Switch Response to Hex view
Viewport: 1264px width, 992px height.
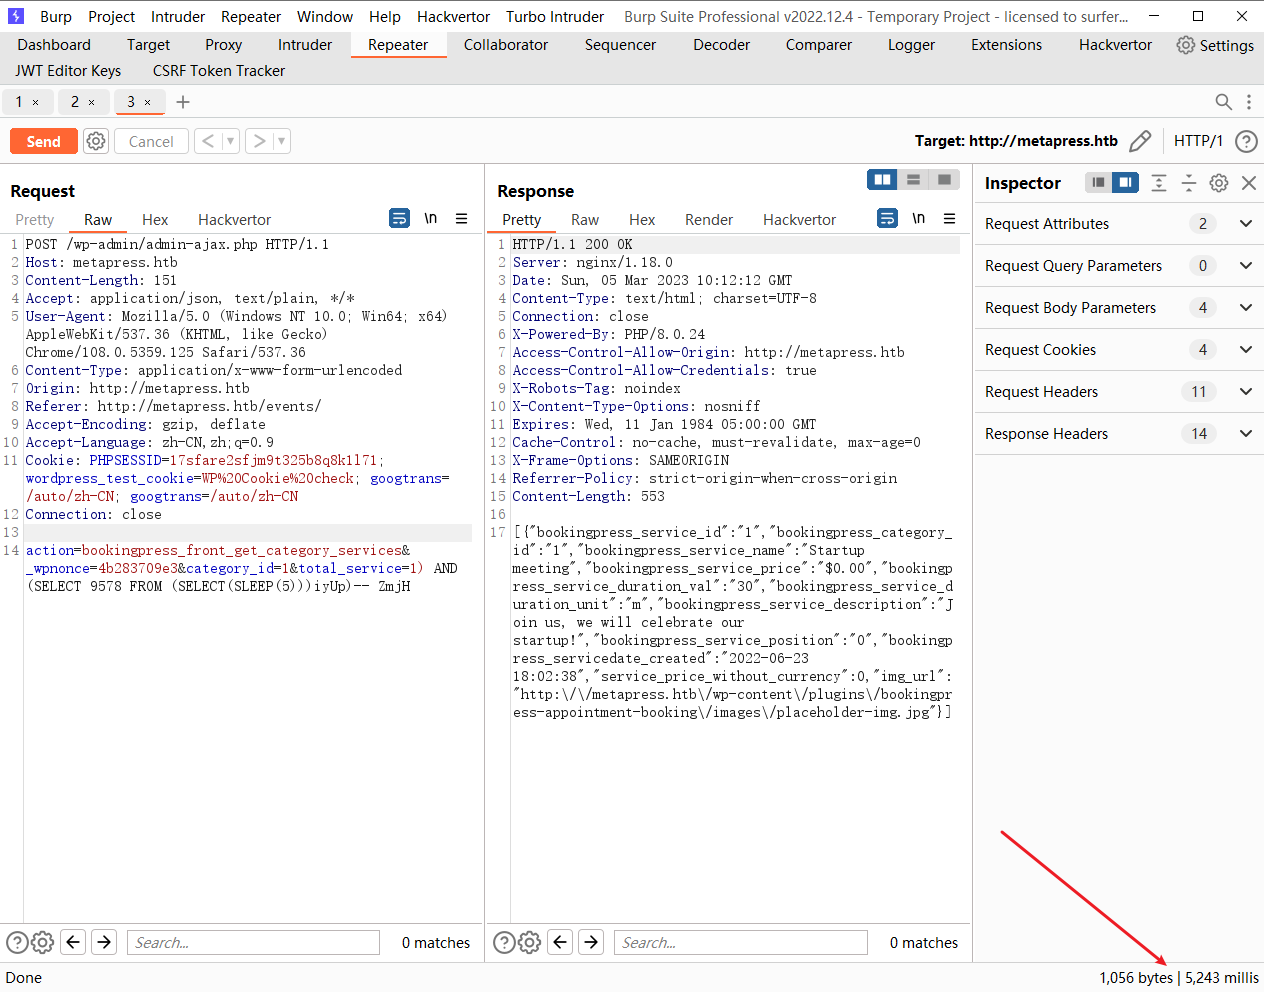point(642,220)
